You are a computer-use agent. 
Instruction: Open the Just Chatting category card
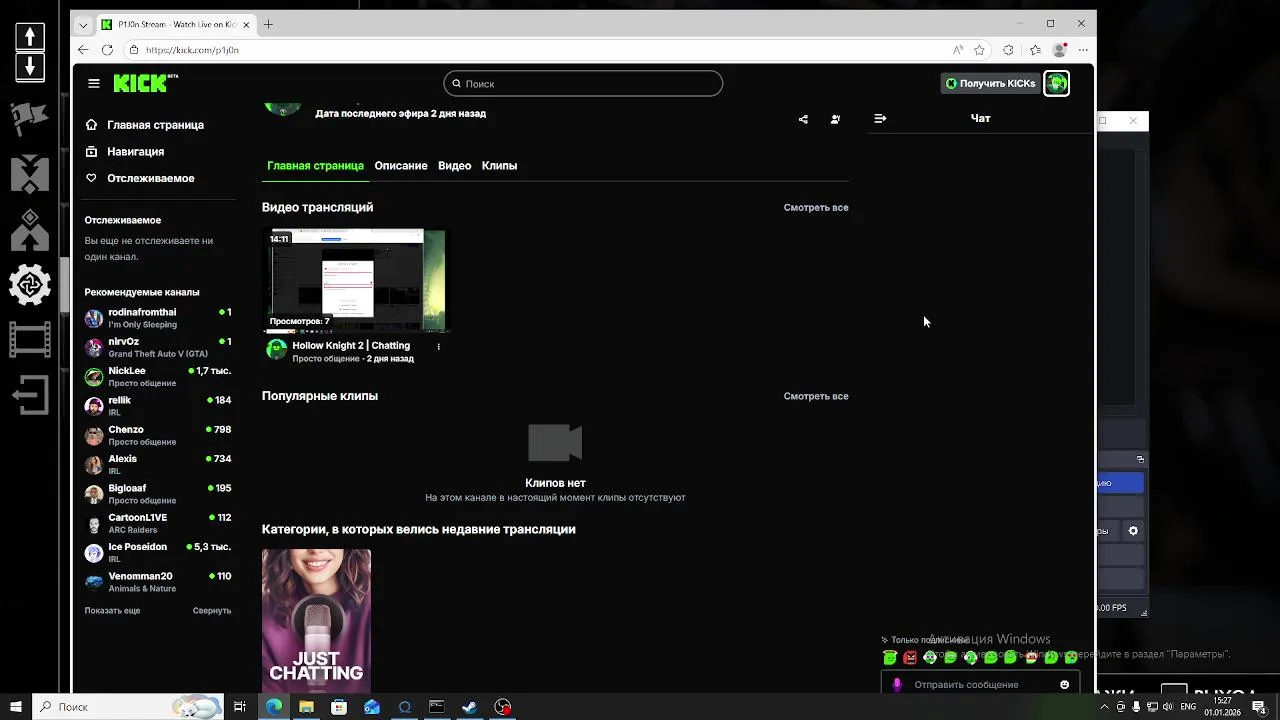tap(316, 620)
